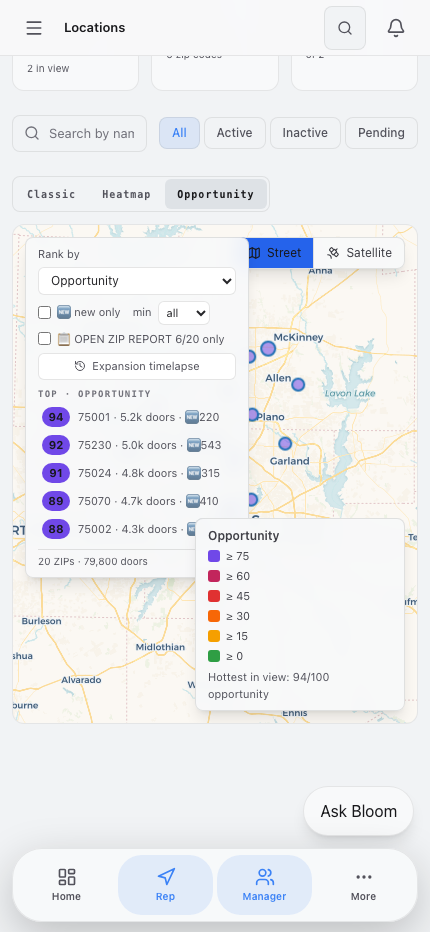Select map marker near McKinney
The image size is (430, 932).
click(268, 348)
